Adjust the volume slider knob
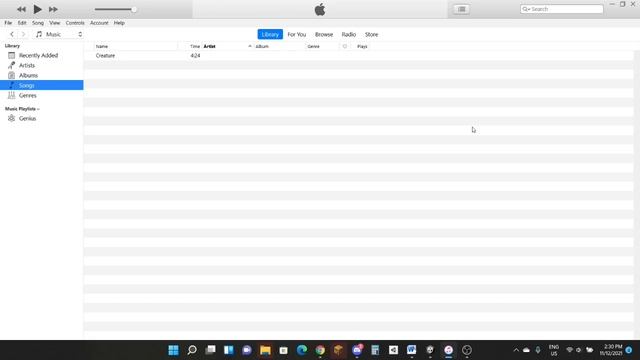 coord(134,9)
